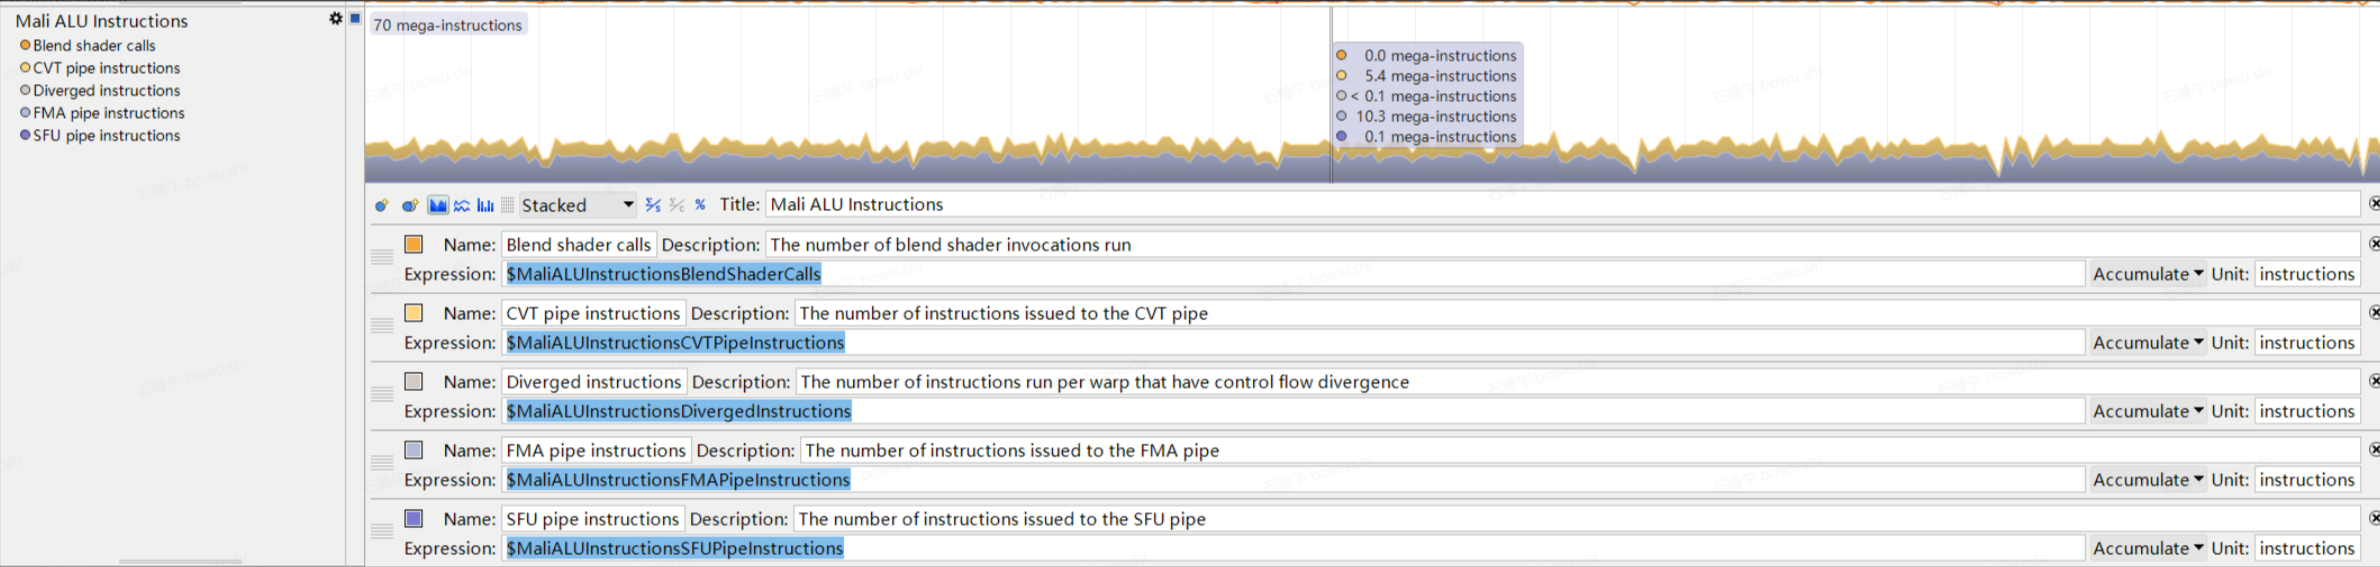Image resolution: width=2380 pixels, height=567 pixels.
Task: Edit description about control flow divergence
Action: coord(1579,381)
